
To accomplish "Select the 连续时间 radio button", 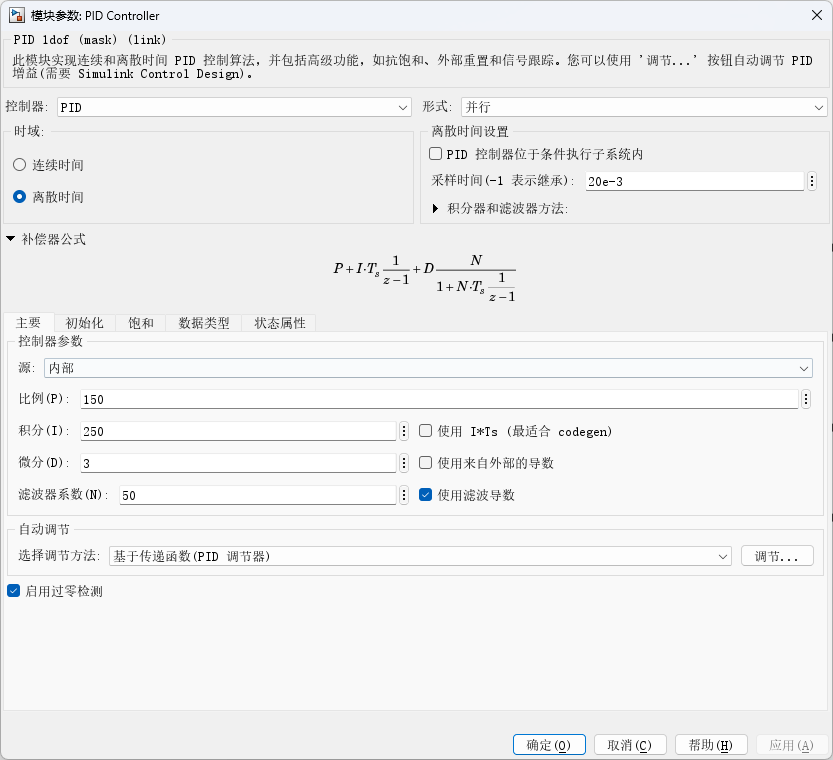I will point(20,165).
